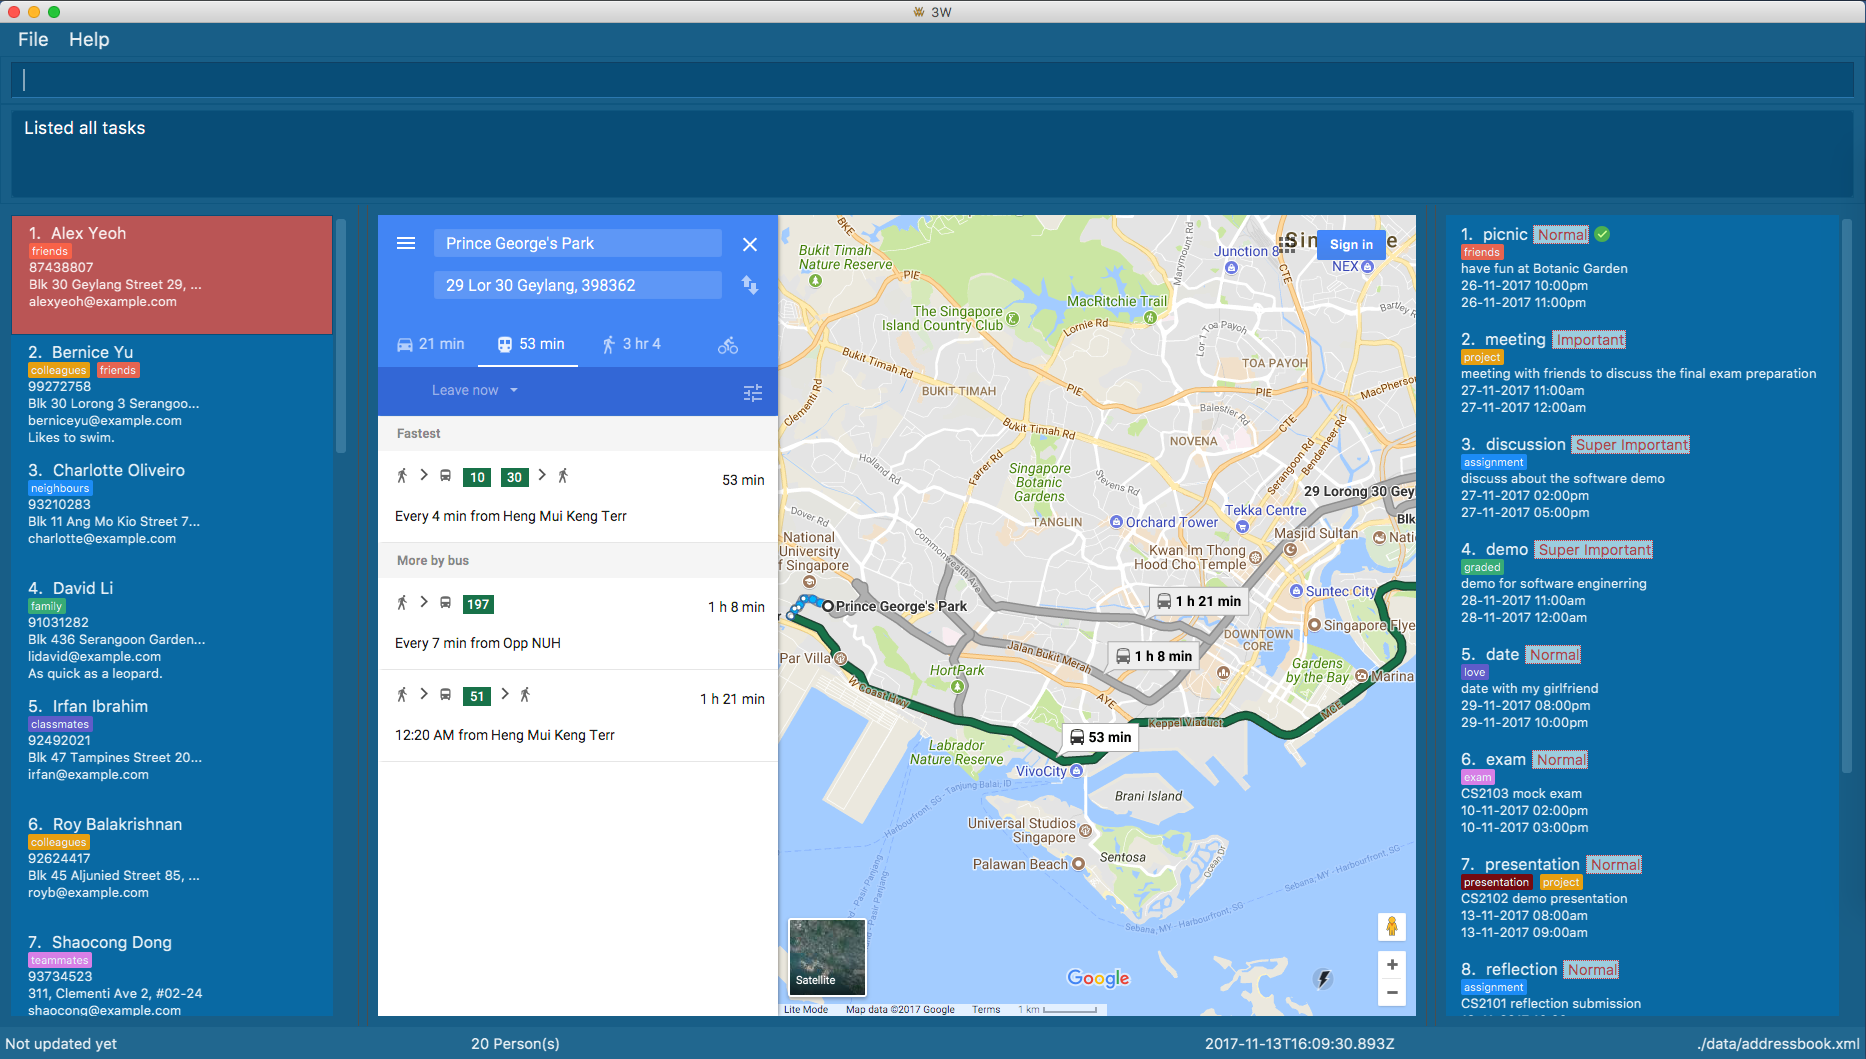1866x1059 pixels.
Task: Click the 53 min route label on map
Action: [1100, 737]
